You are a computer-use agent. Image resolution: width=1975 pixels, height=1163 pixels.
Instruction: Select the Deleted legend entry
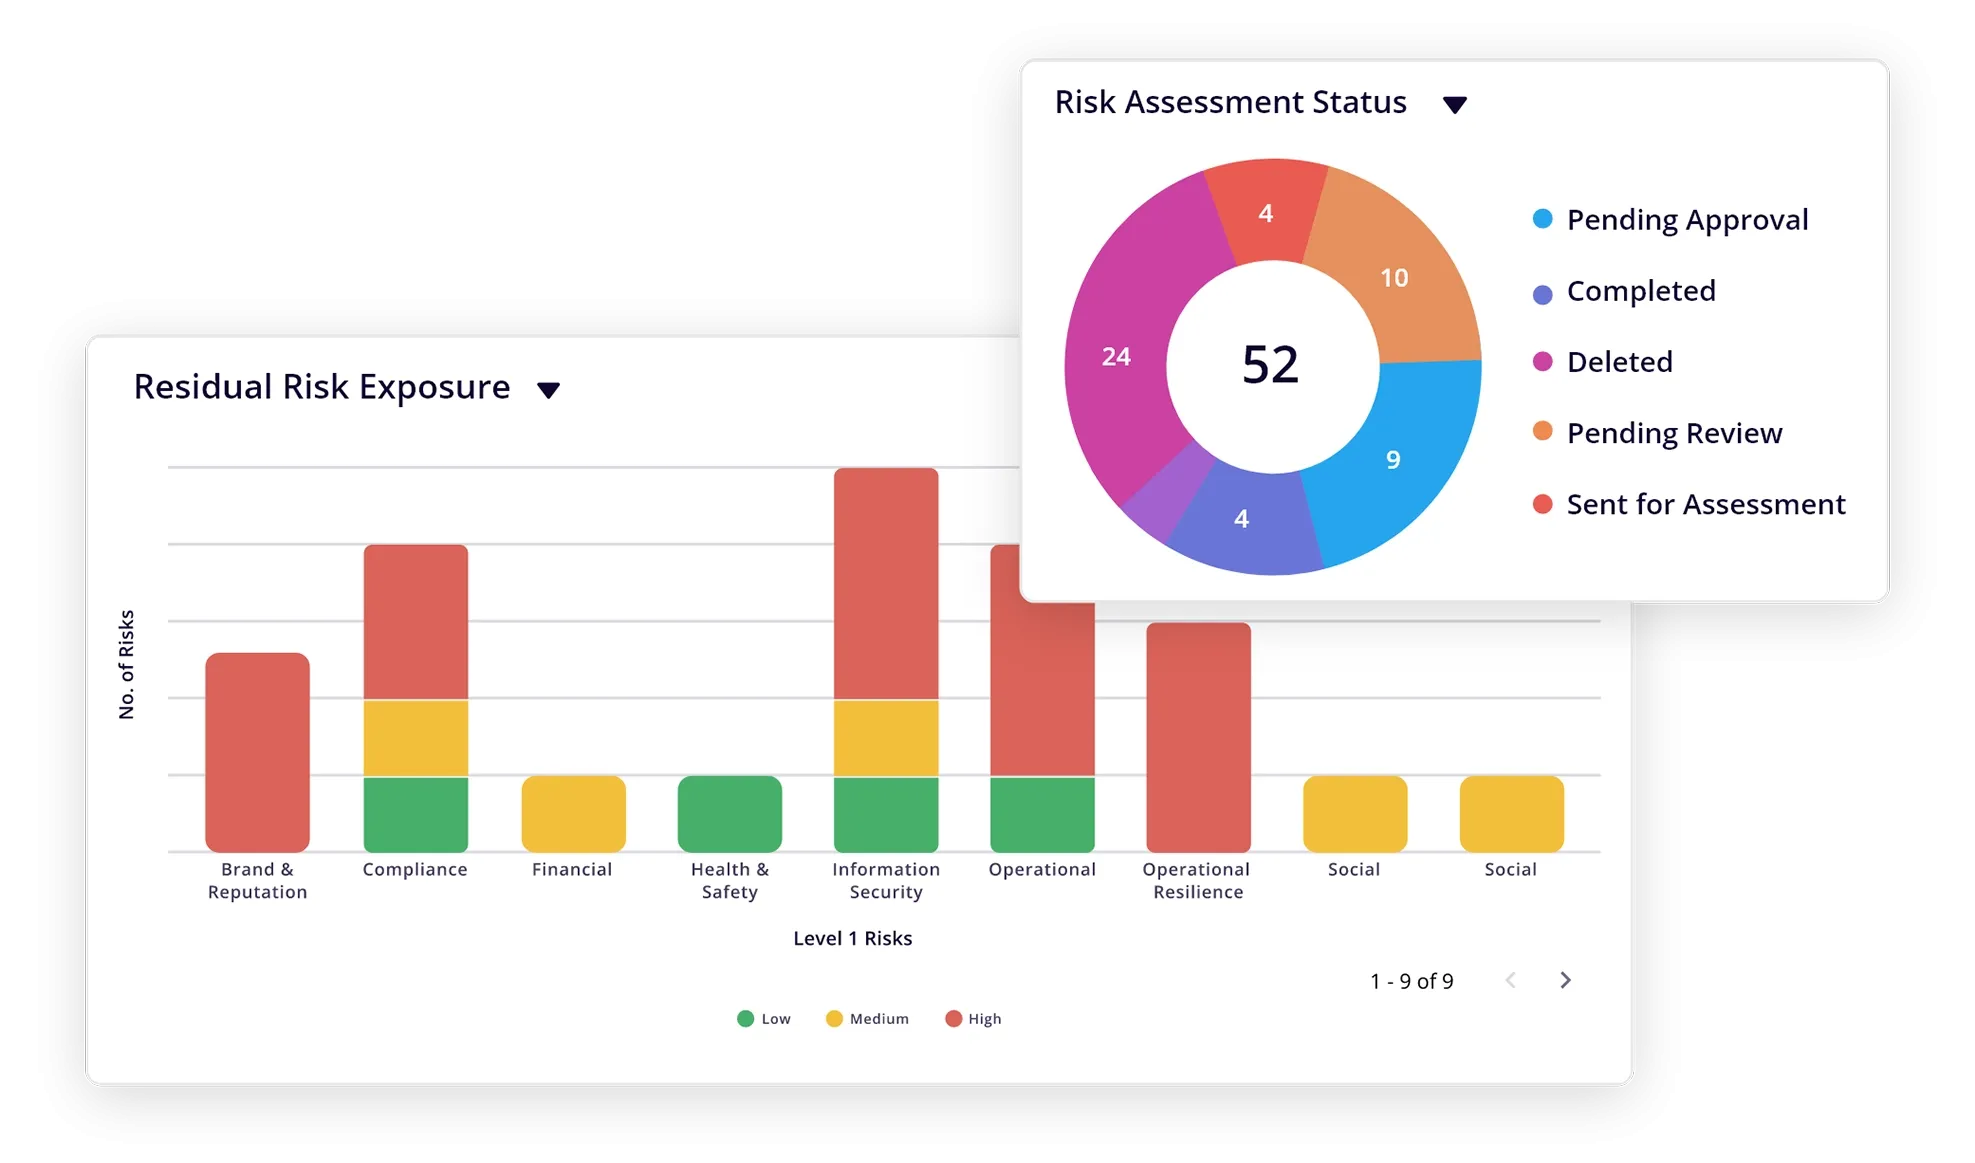(x=1619, y=362)
